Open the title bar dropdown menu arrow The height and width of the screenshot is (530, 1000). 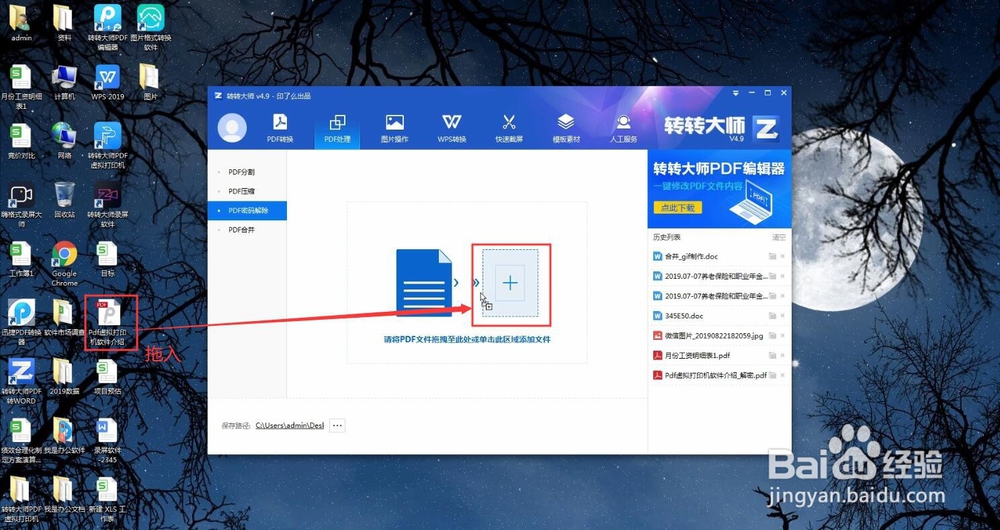click(737, 94)
